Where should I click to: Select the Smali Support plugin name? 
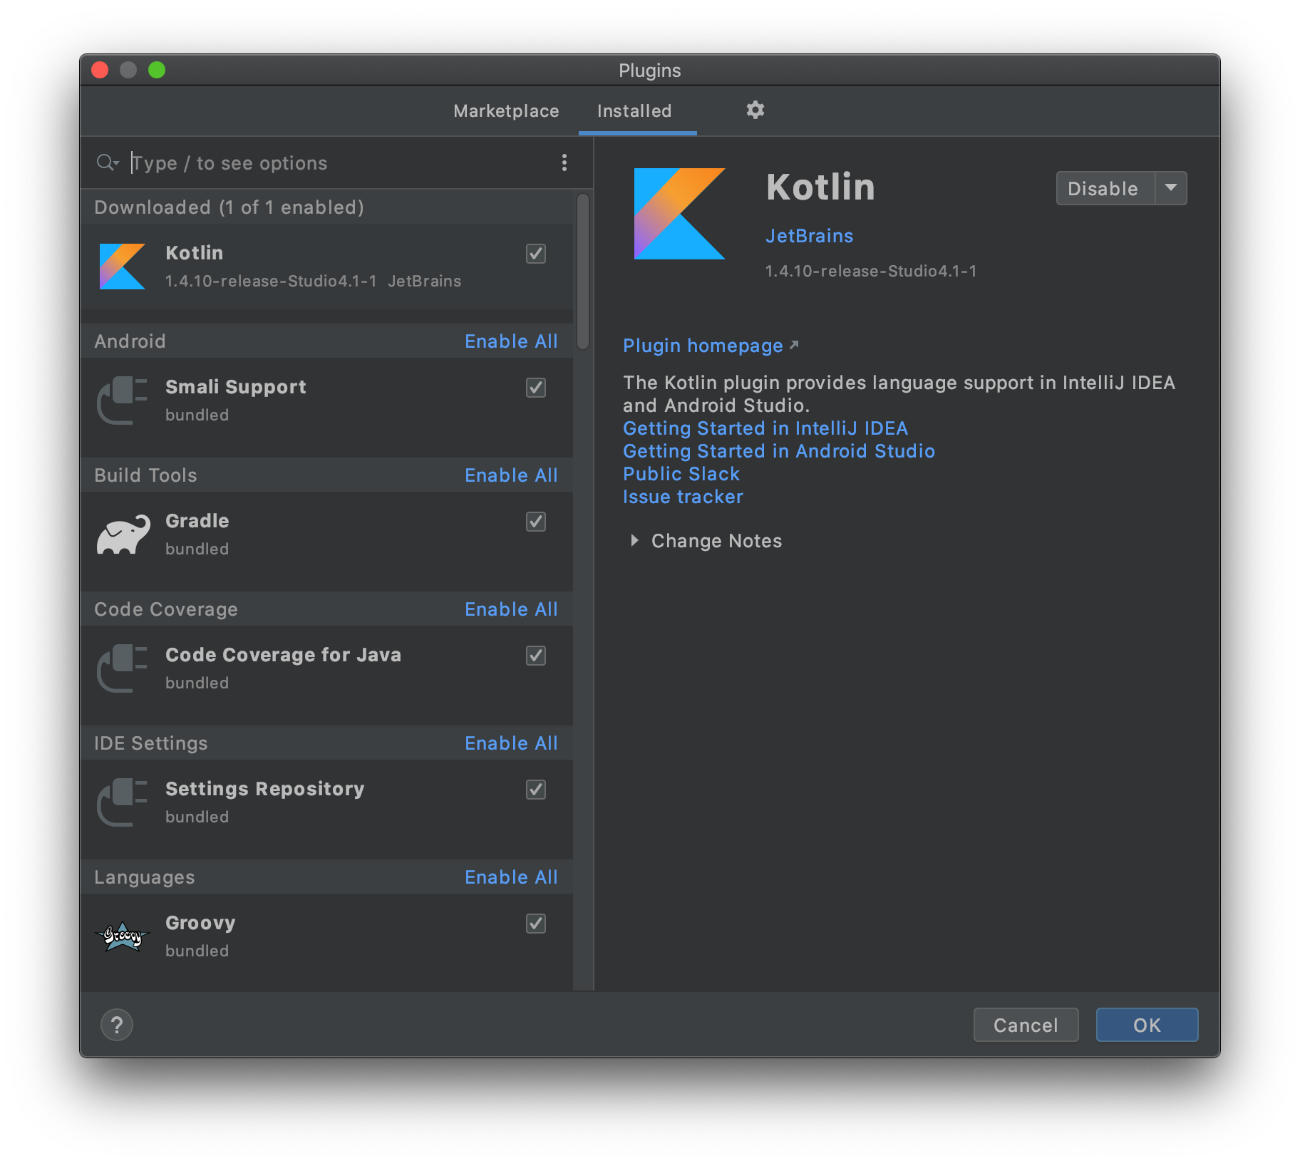[x=236, y=387]
